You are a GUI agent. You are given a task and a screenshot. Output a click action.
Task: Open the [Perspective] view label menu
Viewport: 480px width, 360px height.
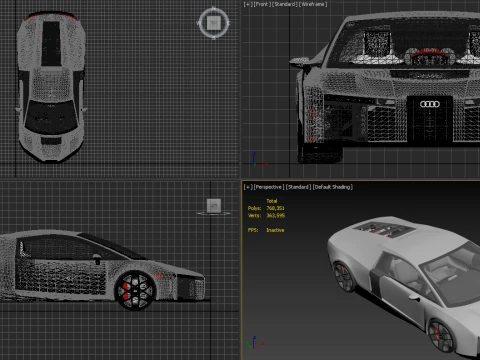point(269,187)
